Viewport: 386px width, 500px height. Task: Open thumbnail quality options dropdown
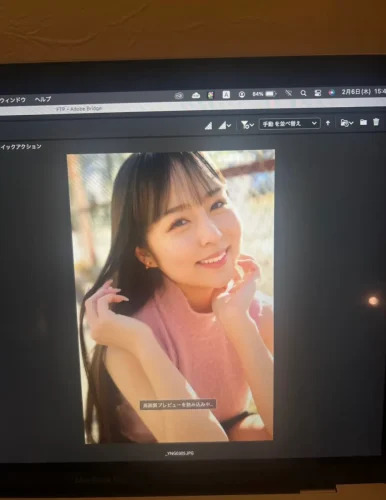tap(225, 125)
